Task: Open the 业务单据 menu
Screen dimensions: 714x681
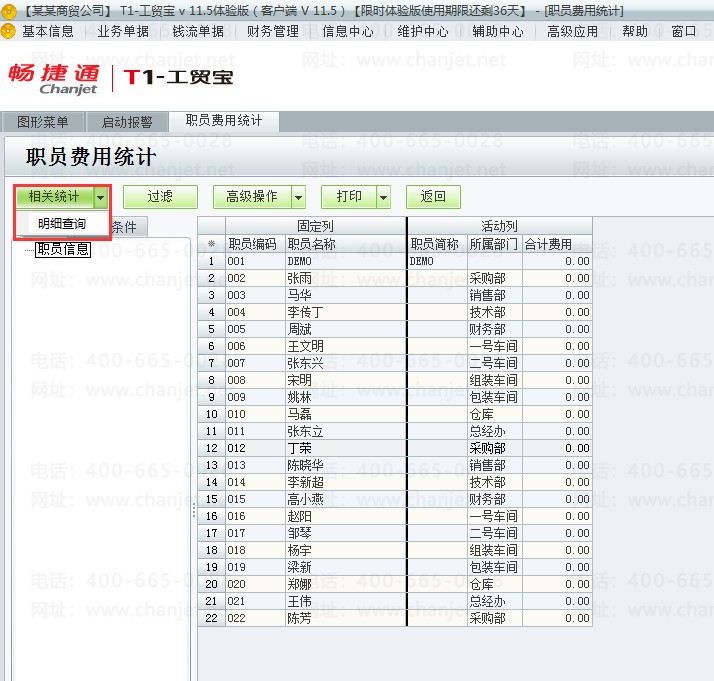Action: tap(123, 31)
